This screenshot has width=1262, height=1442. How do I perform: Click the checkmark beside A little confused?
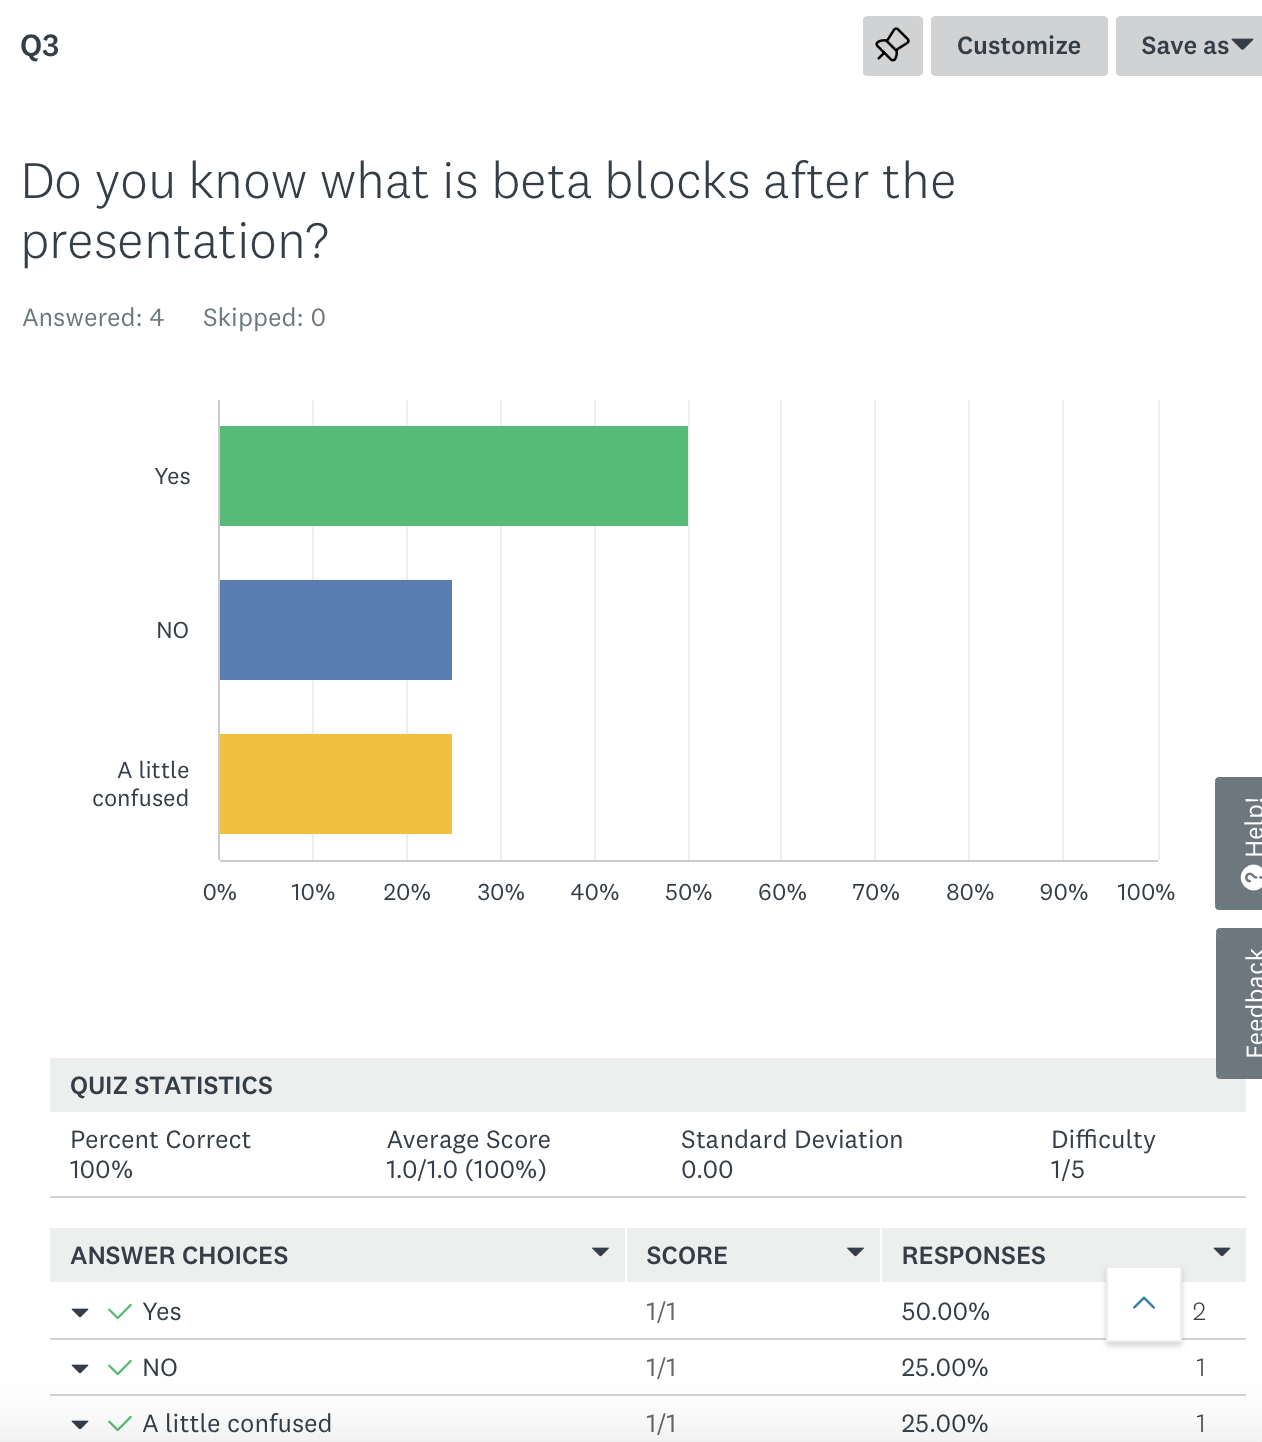(x=120, y=1423)
